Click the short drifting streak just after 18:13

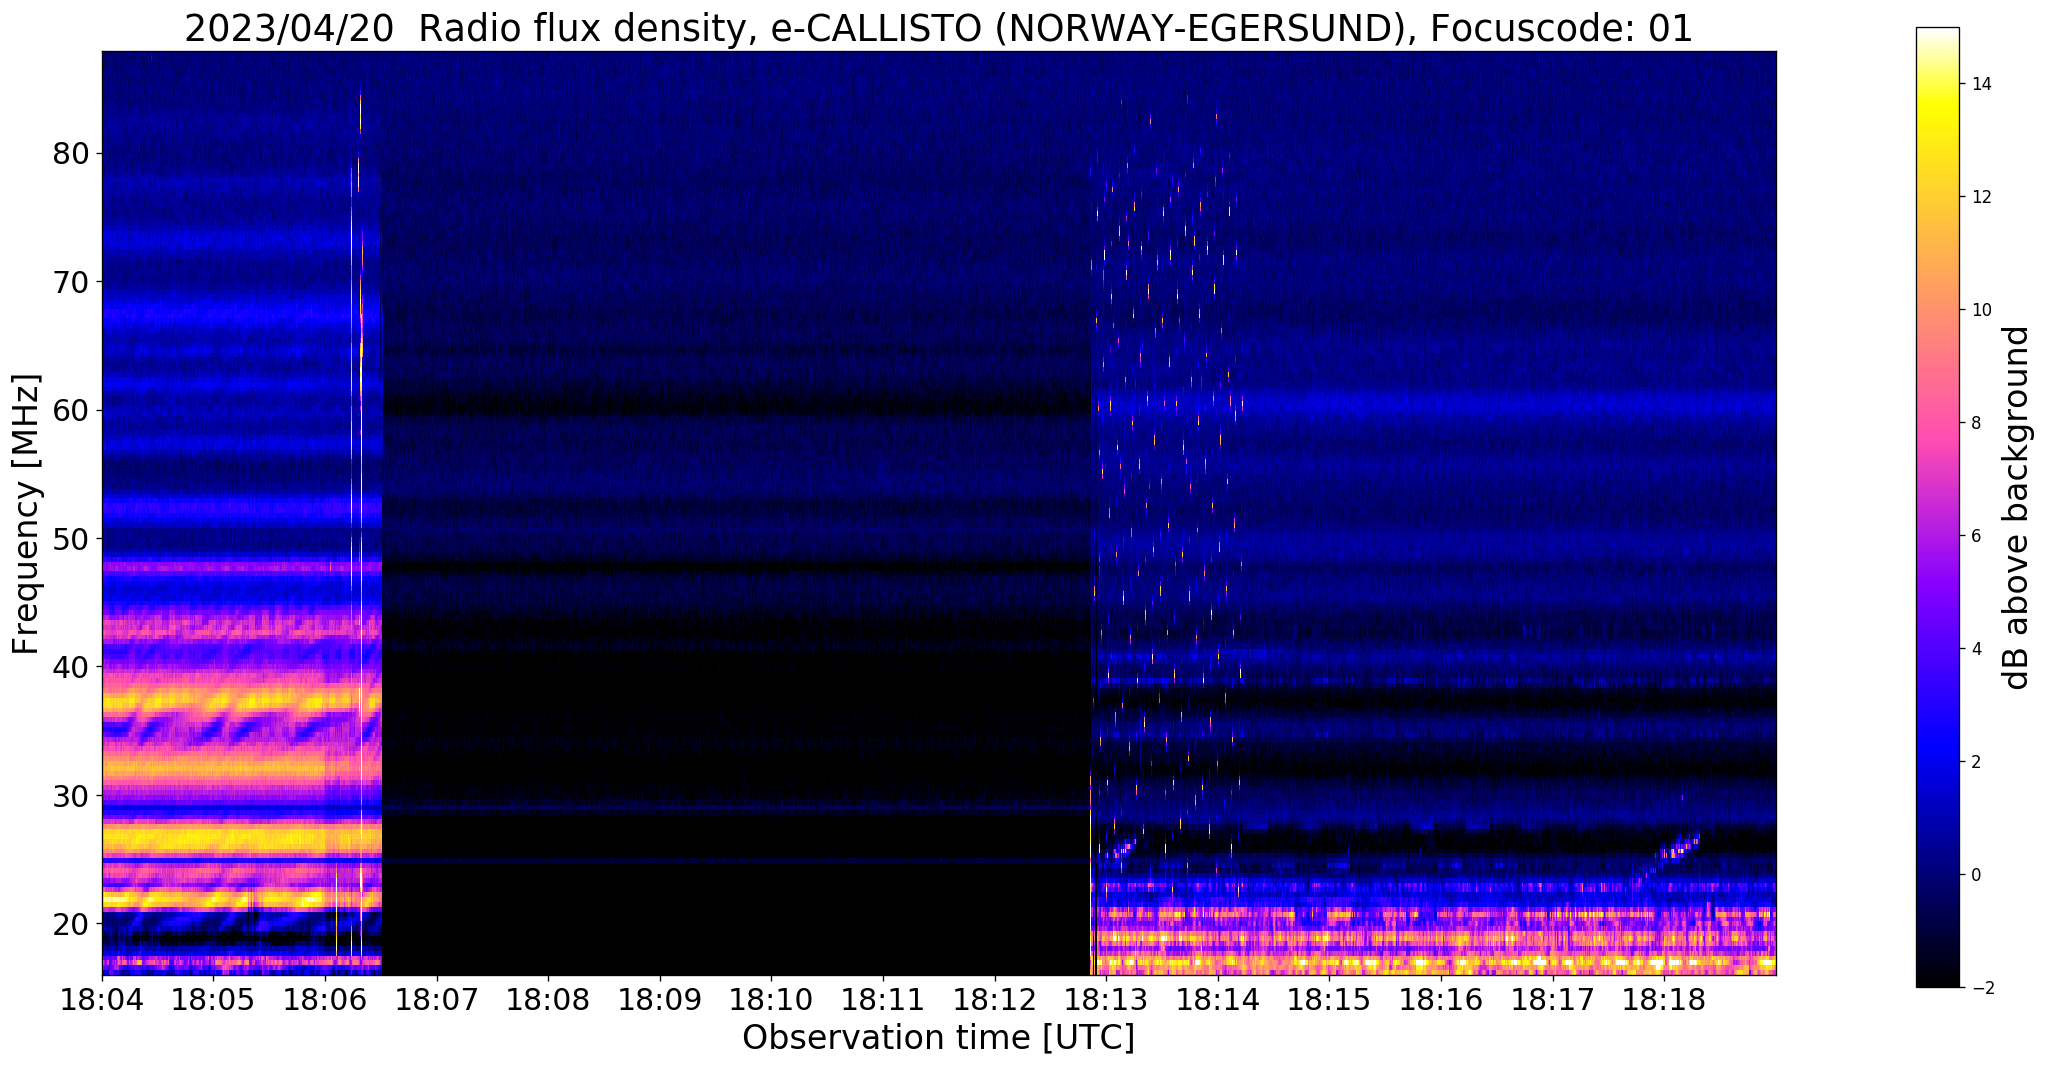click(x=1123, y=849)
